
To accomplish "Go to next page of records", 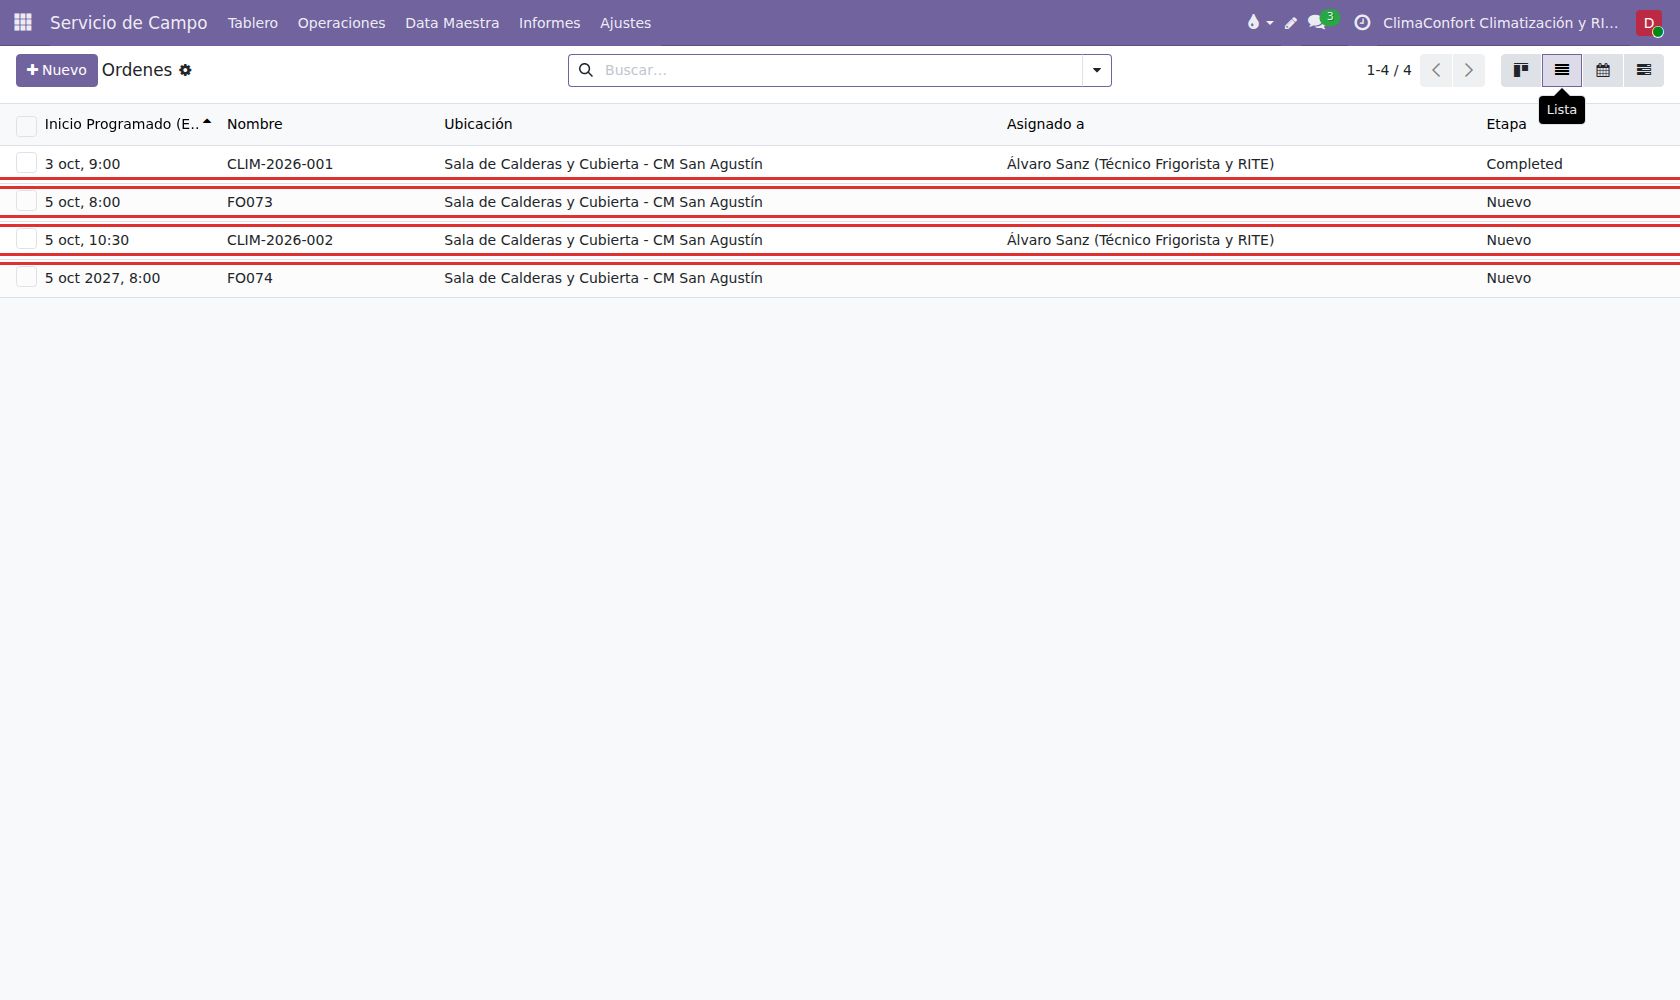I will 1469,70.
